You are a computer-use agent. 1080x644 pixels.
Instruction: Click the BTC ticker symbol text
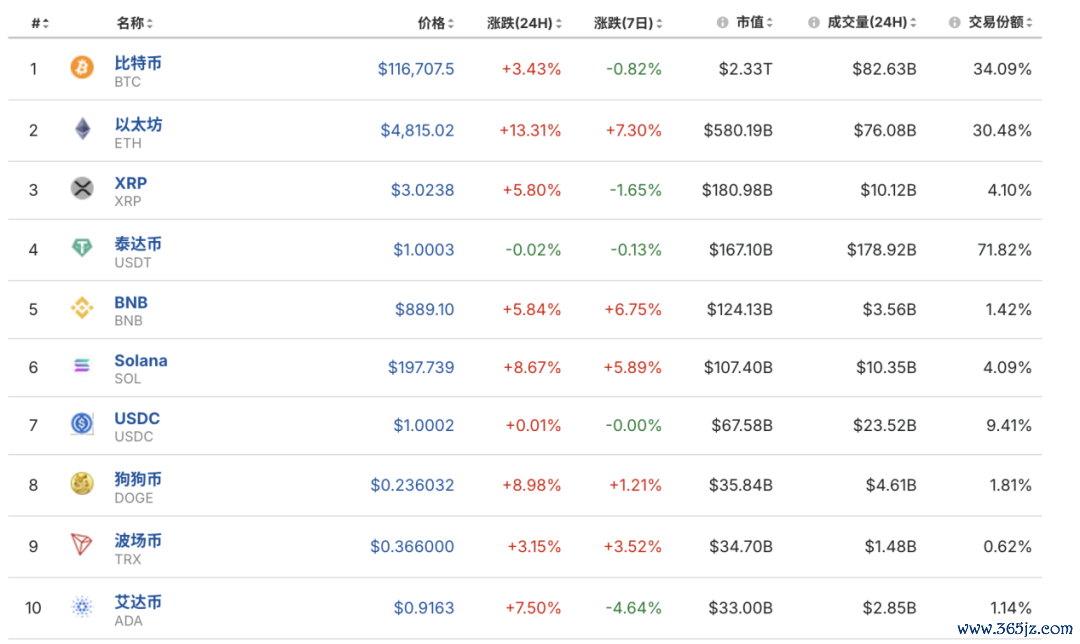pos(127,82)
